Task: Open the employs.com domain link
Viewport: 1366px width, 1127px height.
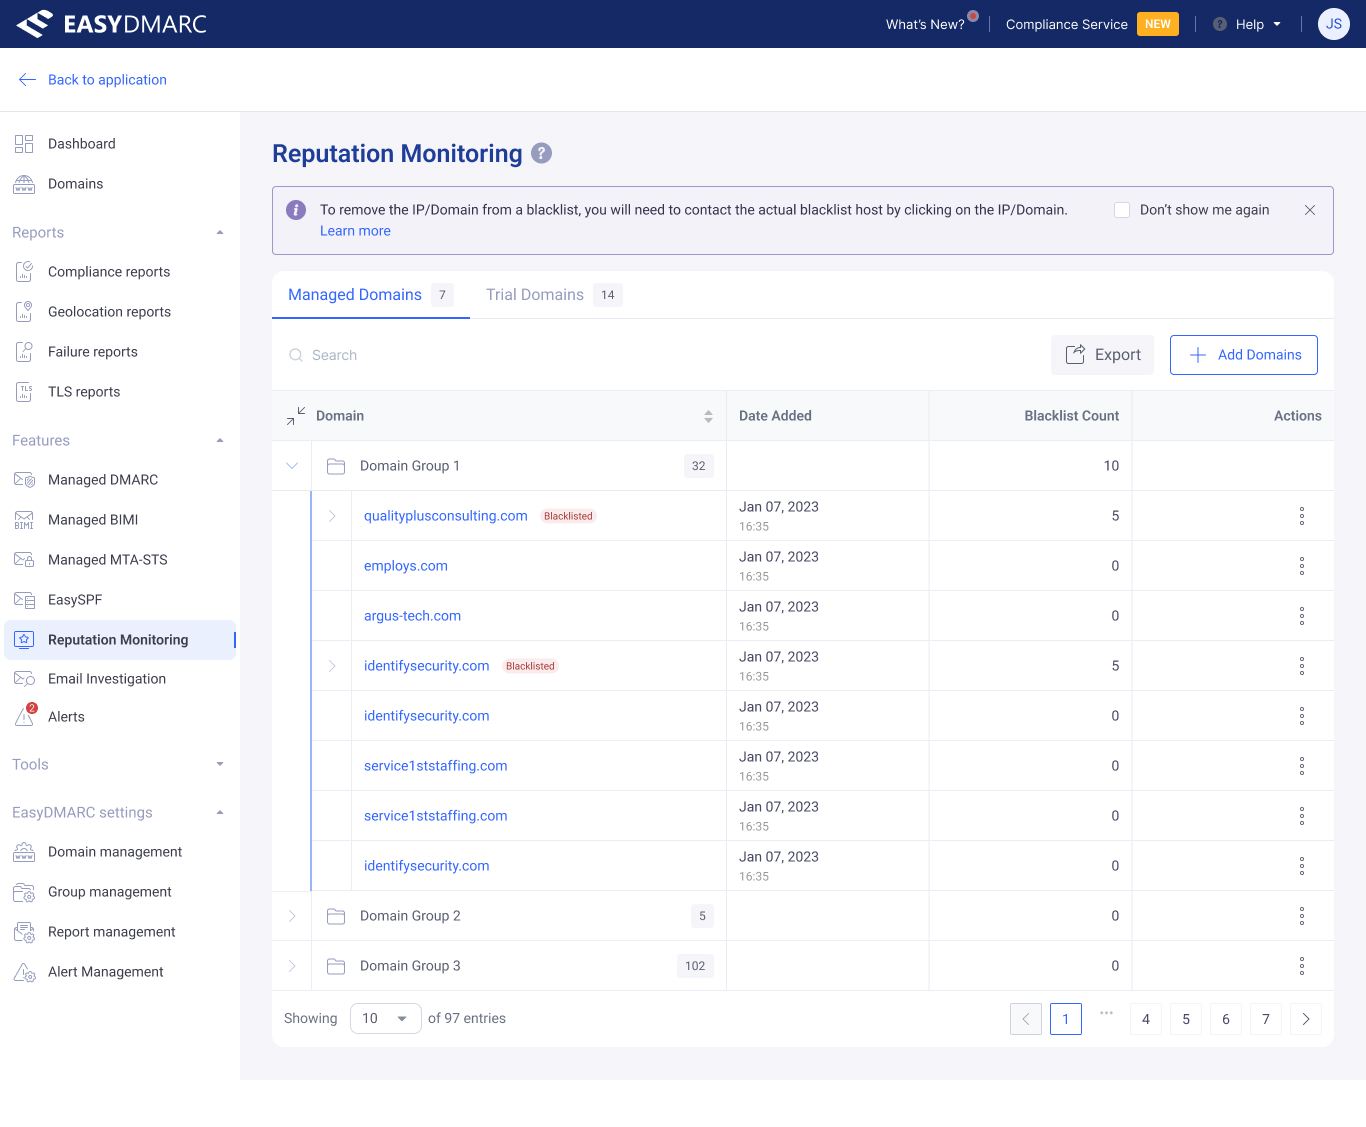Action: (x=406, y=566)
